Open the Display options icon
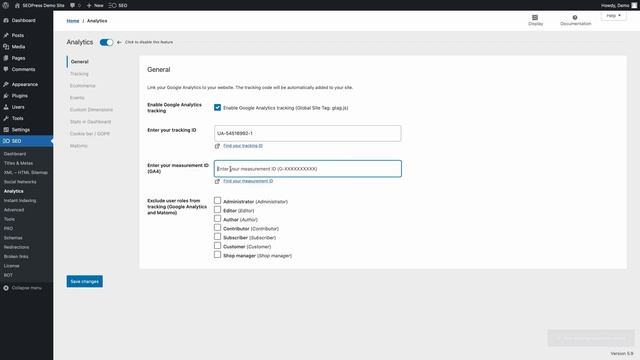 [535, 17]
